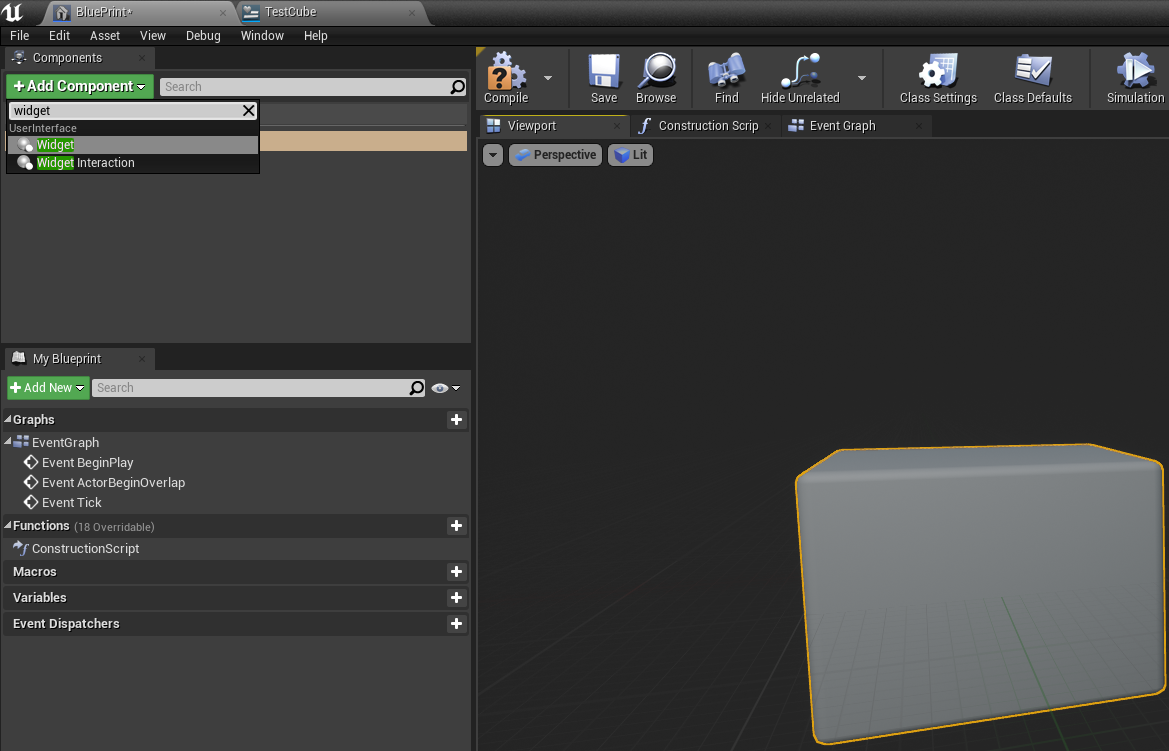
Task: Open the Hide Unrelated options dropdown arrow
Action: (x=862, y=78)
